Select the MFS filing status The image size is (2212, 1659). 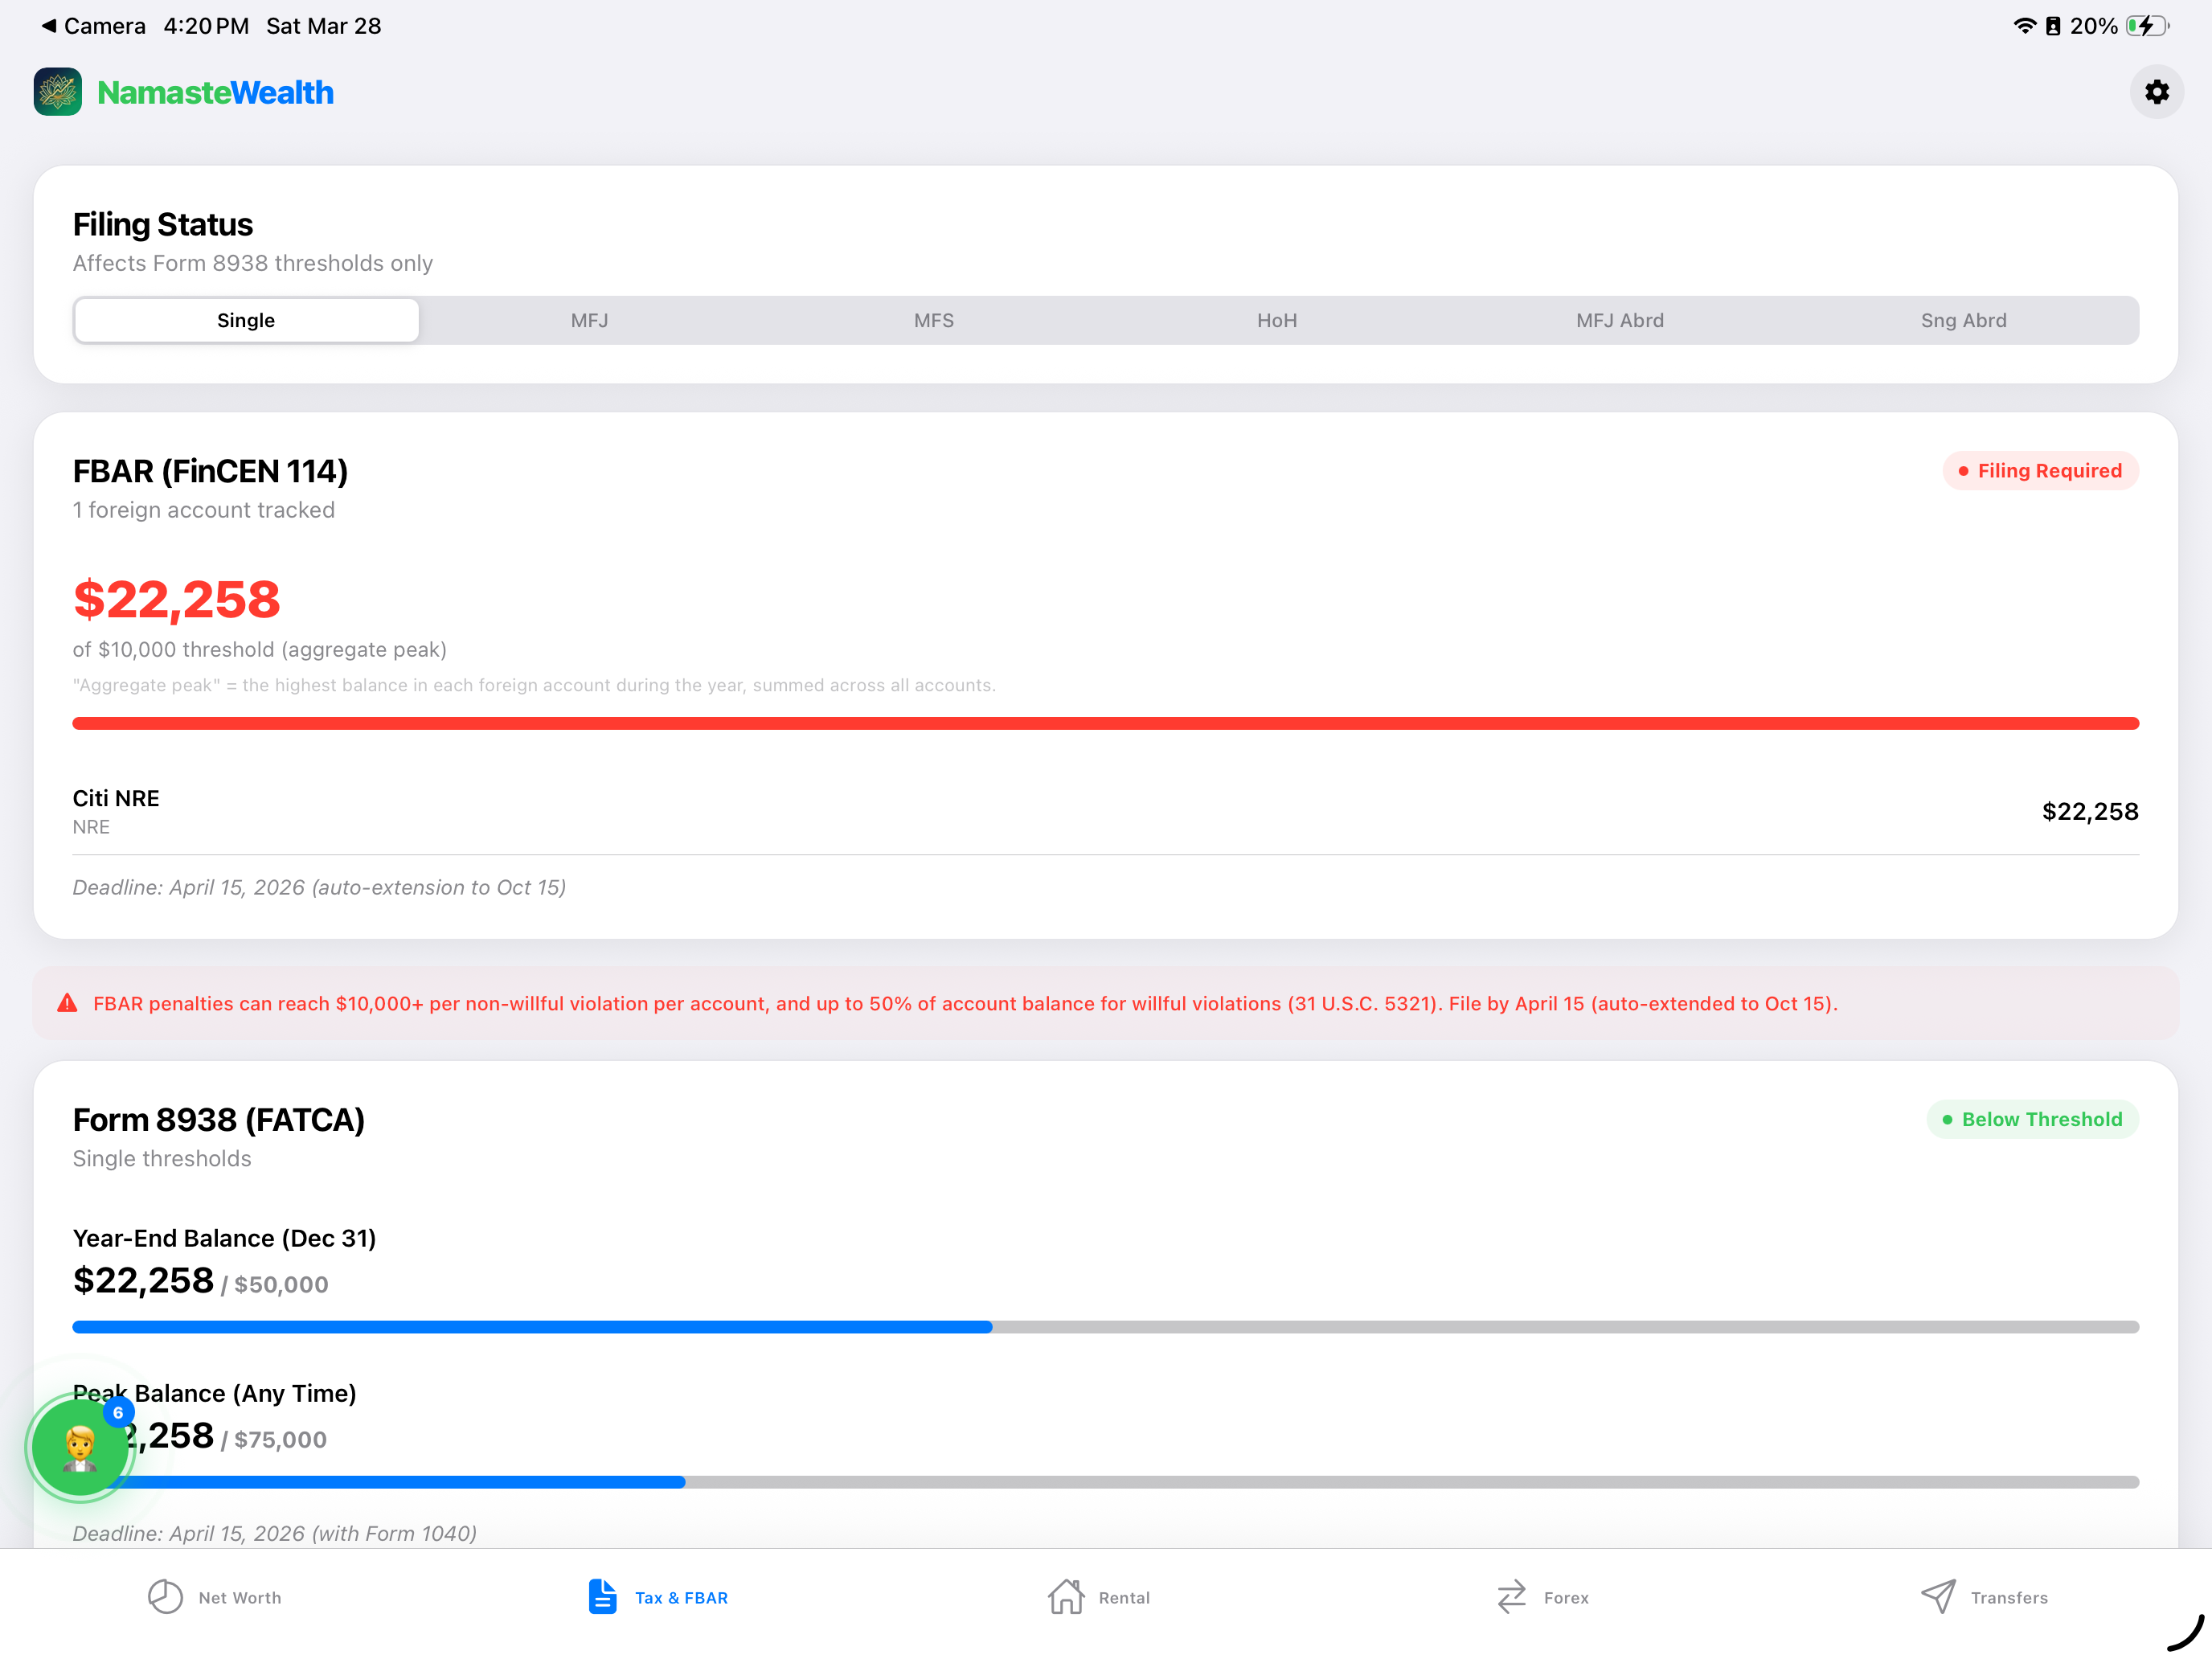(x=933, y=320)
